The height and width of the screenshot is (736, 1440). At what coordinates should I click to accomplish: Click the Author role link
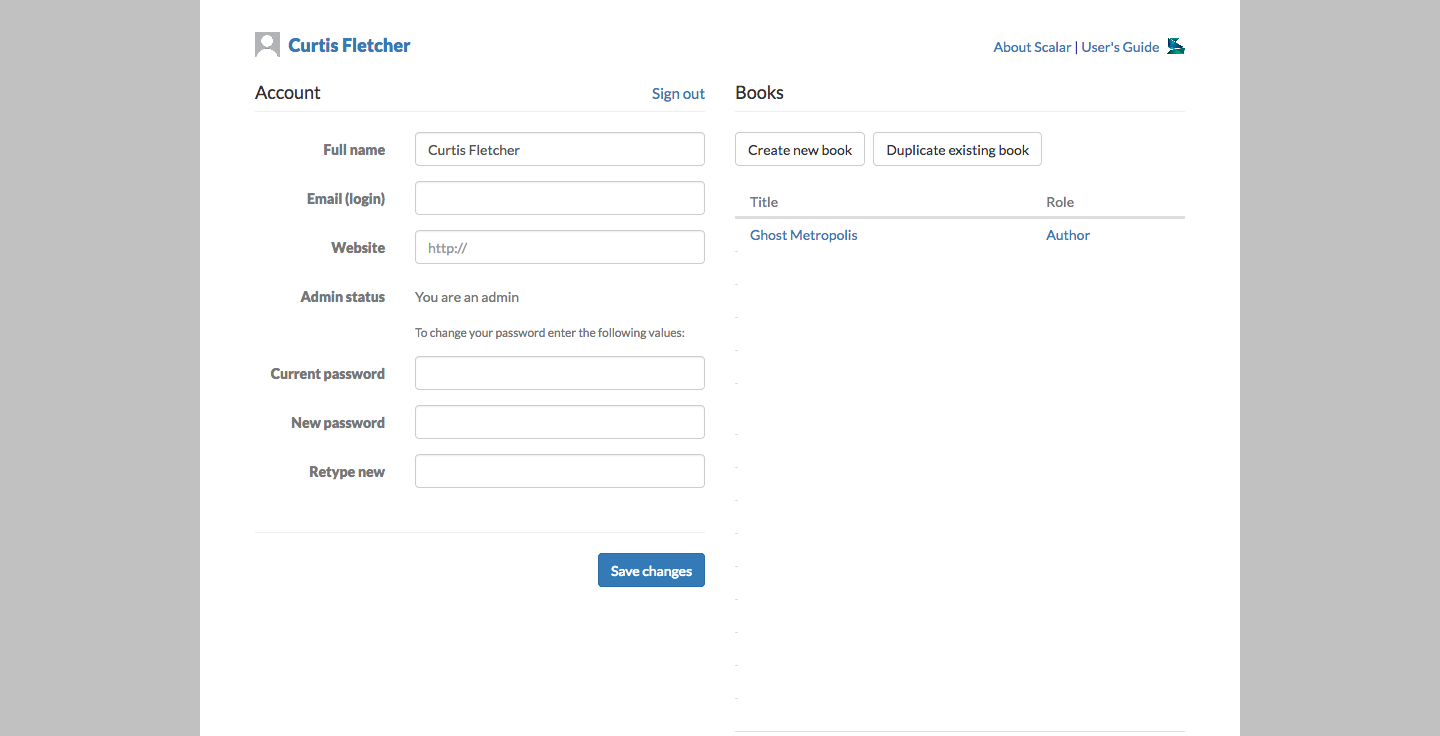[1067, 235]
